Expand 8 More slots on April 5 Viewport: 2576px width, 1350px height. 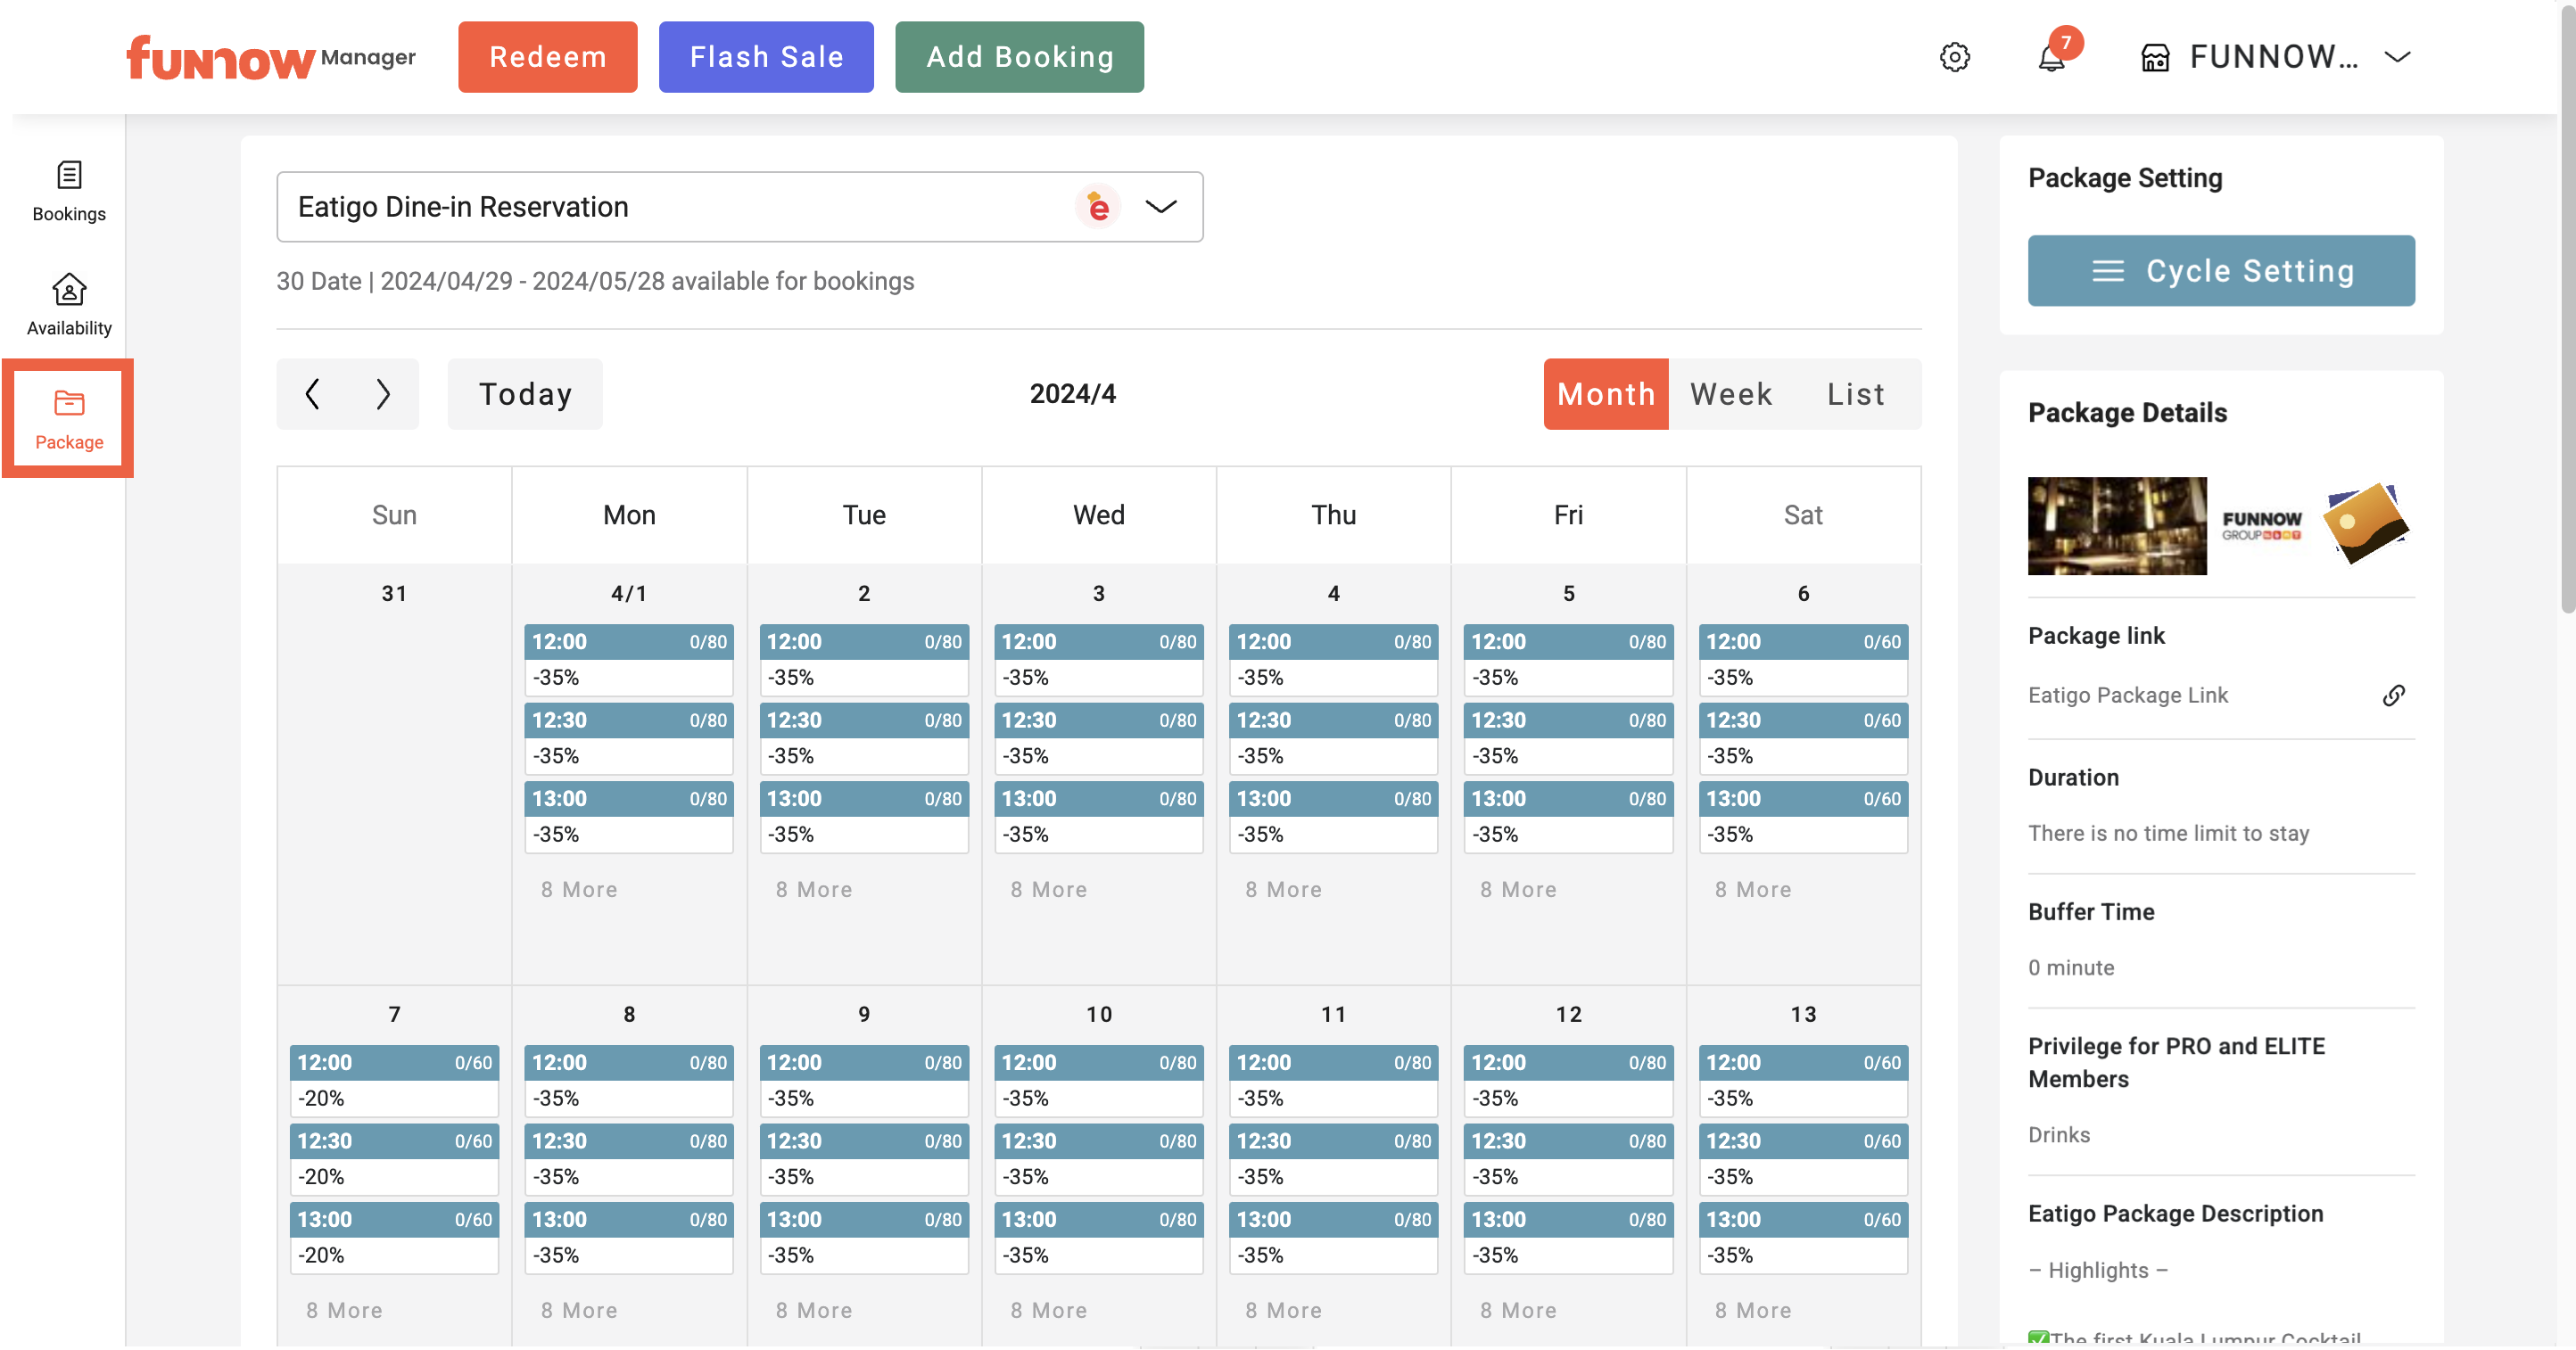click(1518, 889)
